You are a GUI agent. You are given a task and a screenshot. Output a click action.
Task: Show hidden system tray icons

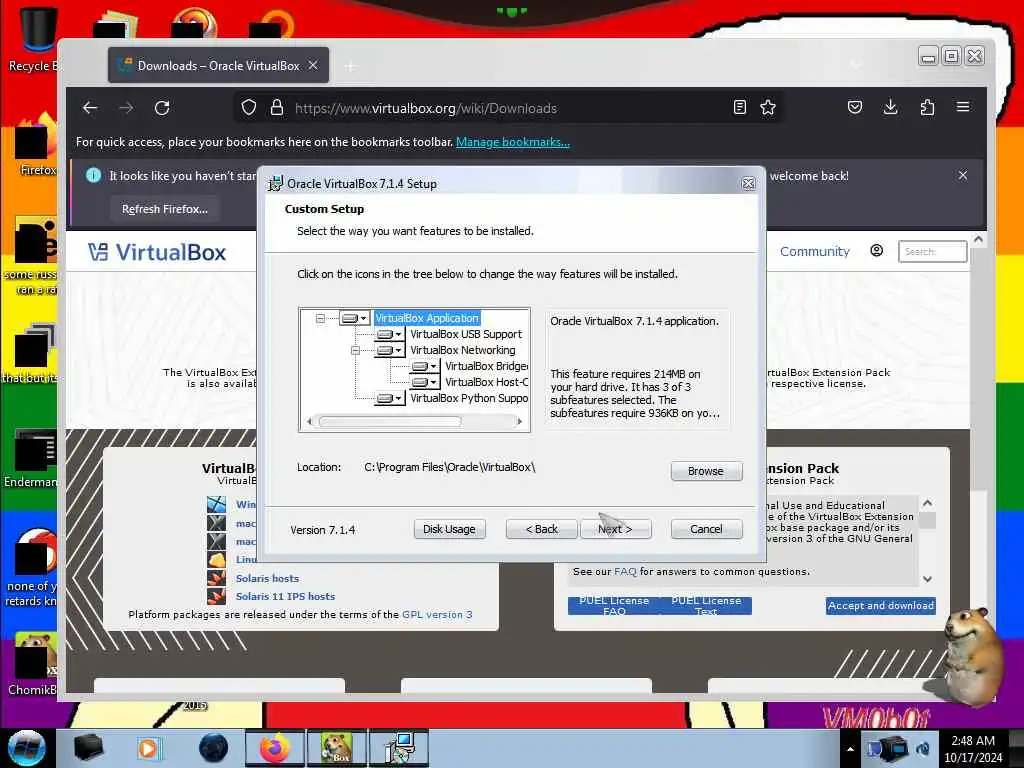(x=850, y=749)
